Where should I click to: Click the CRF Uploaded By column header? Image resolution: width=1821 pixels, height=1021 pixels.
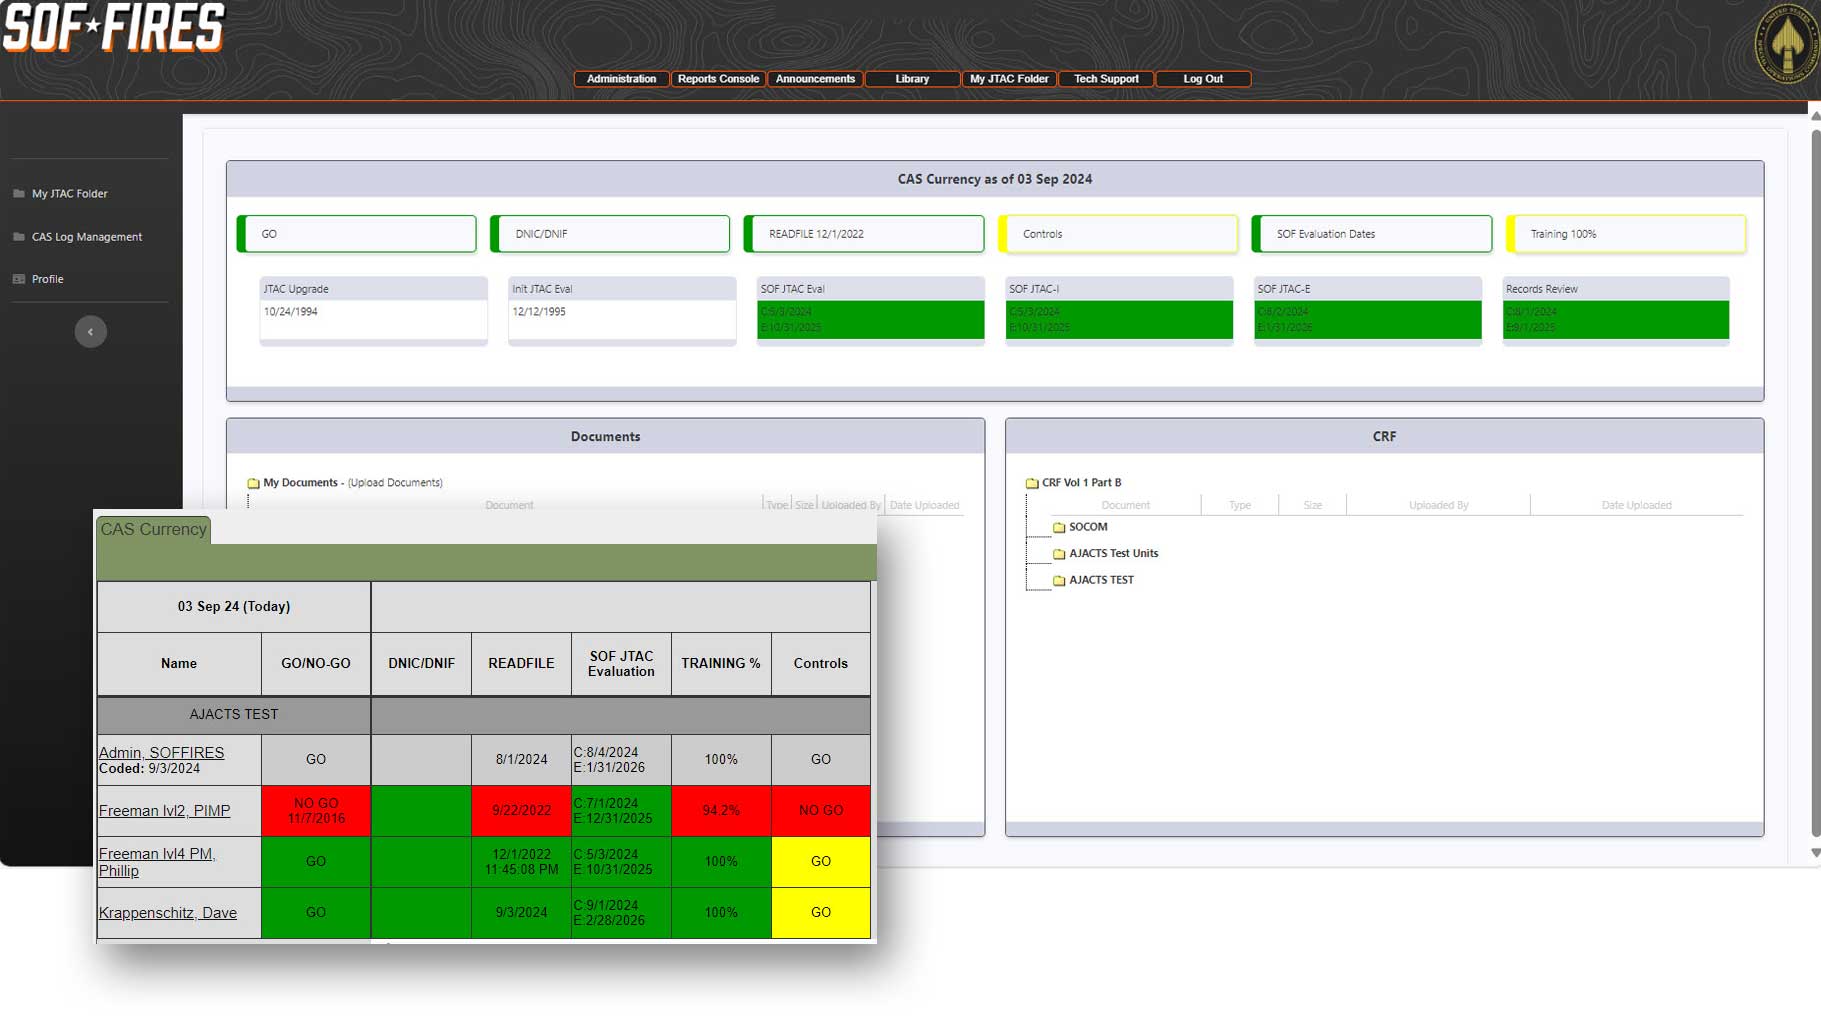[1438, 505]
